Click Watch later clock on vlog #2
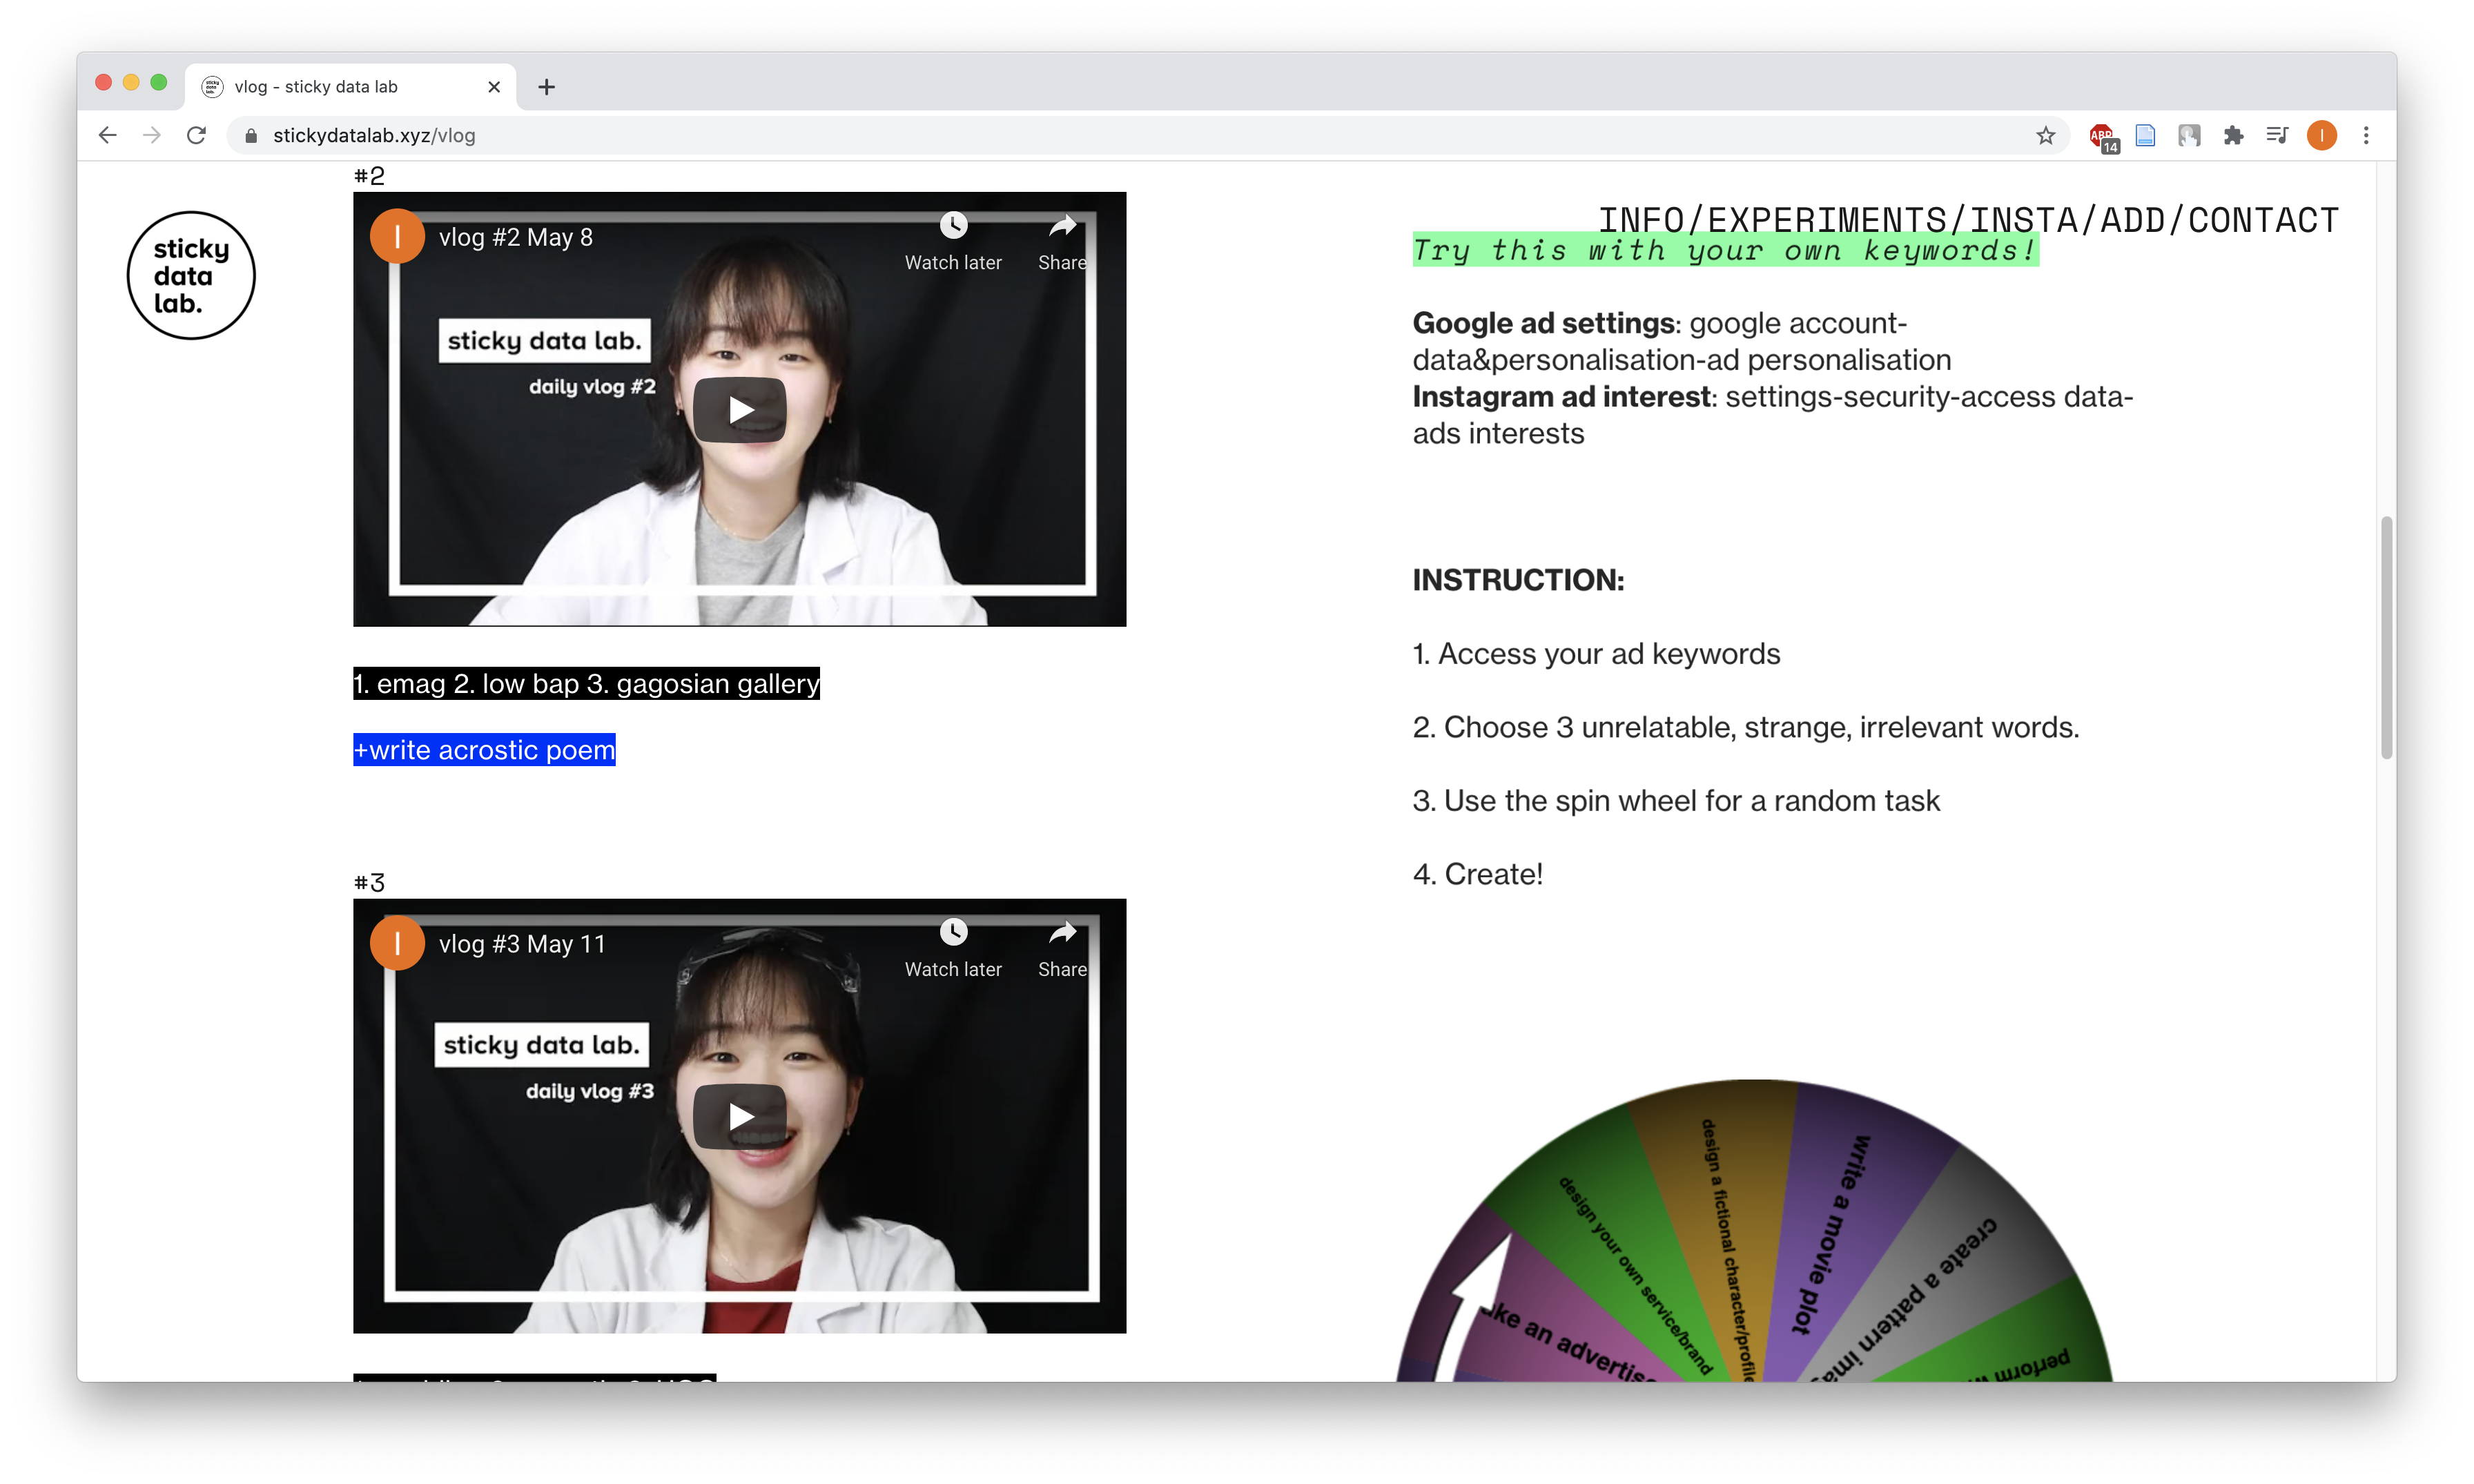Image resolution: width=2474 pixels, height=1484 pixels. click(x=953, y=226)
